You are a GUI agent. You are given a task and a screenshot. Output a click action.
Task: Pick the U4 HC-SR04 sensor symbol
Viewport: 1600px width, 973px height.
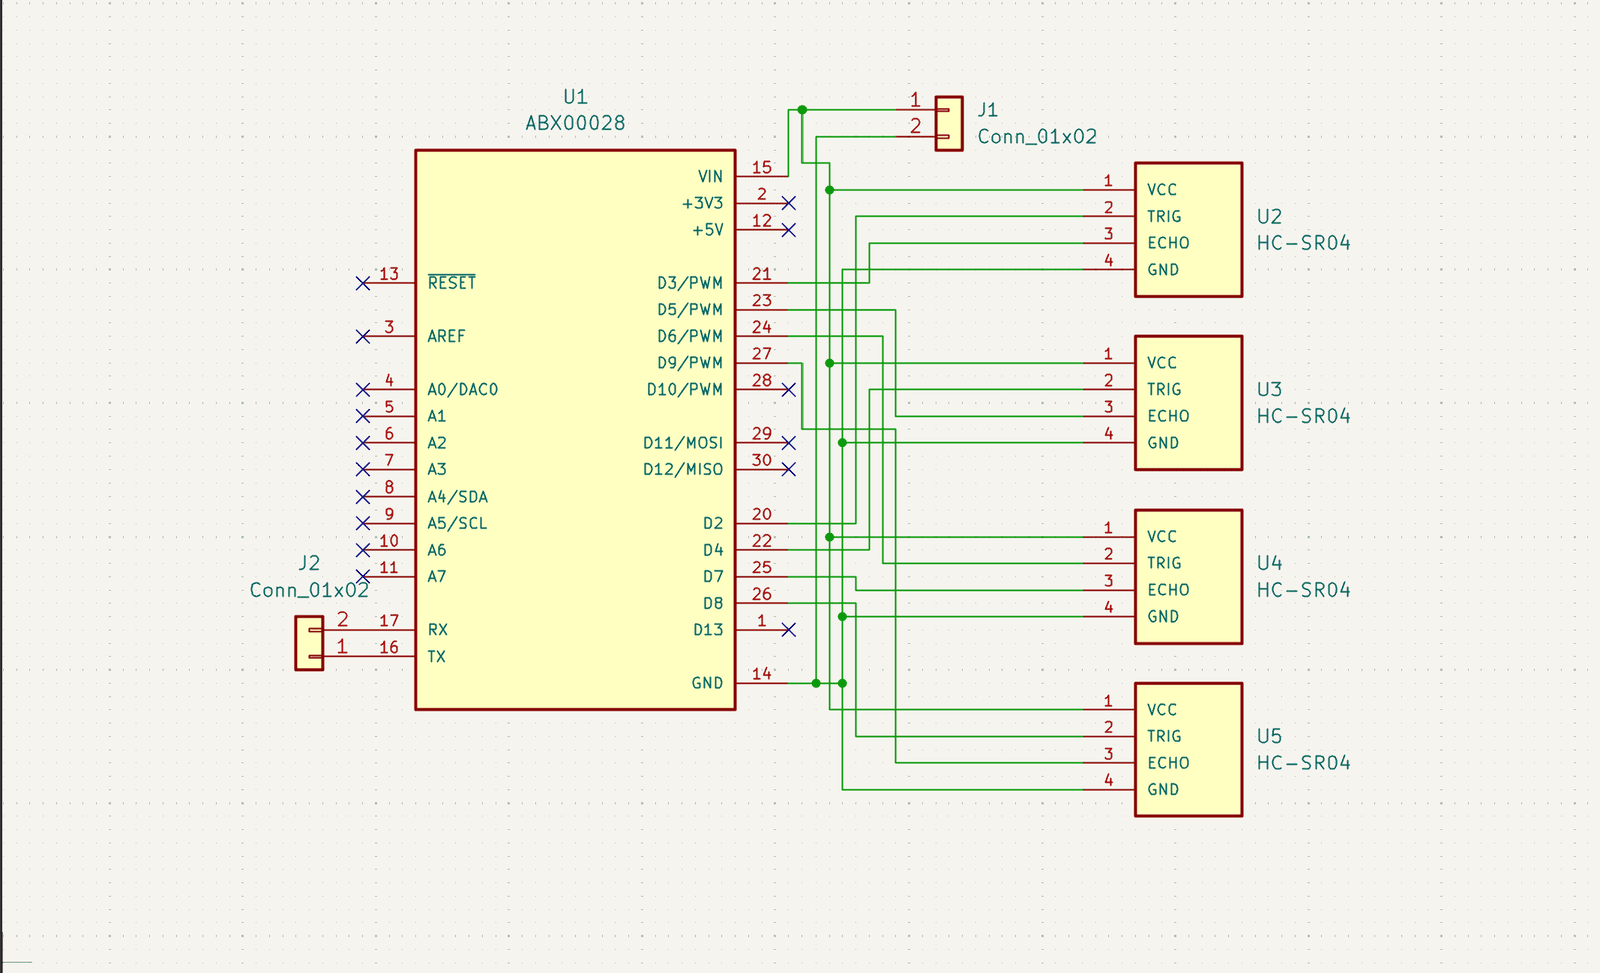(1188, 577)
